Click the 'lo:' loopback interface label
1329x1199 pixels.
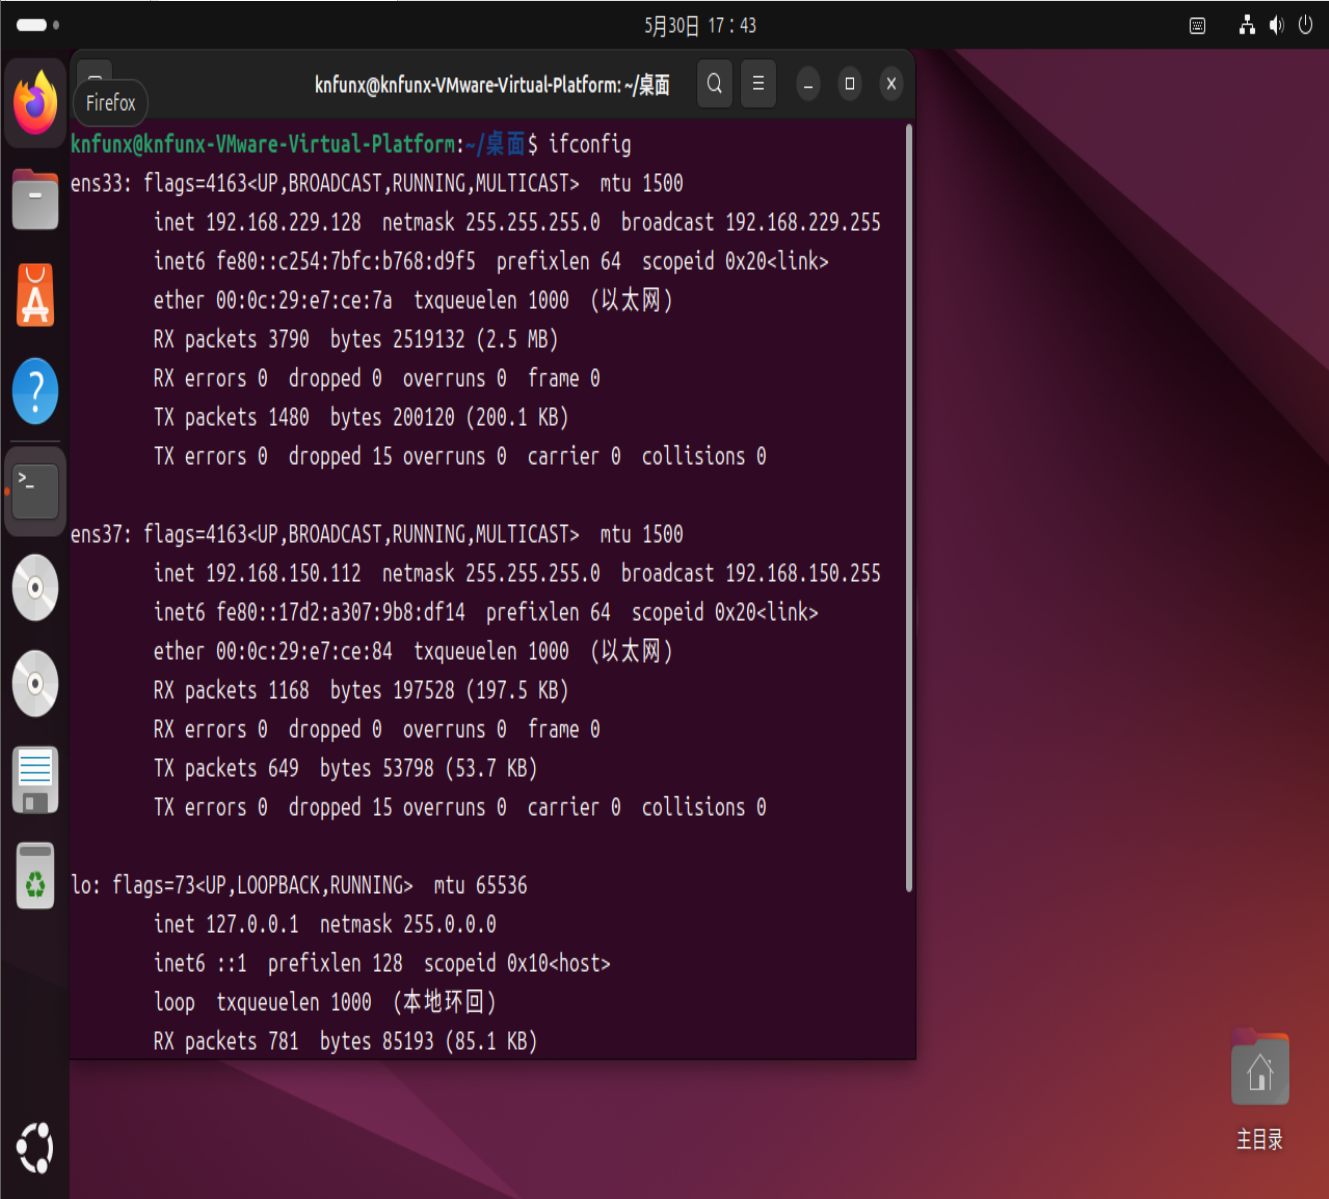click(85, 885)
